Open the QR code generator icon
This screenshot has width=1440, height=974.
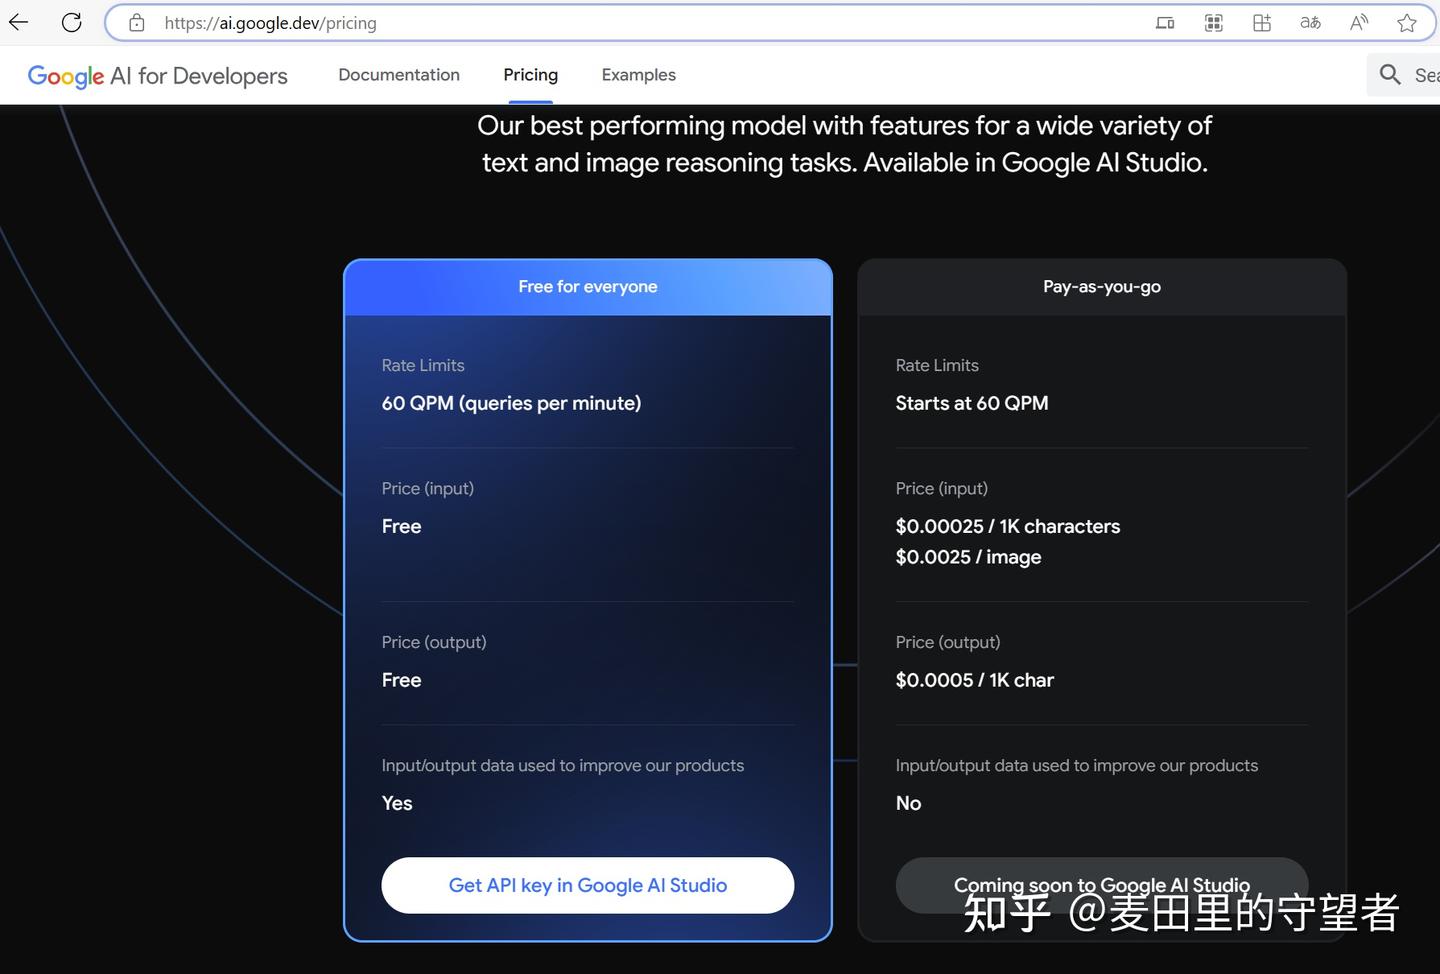click(x=1214, y=23)
